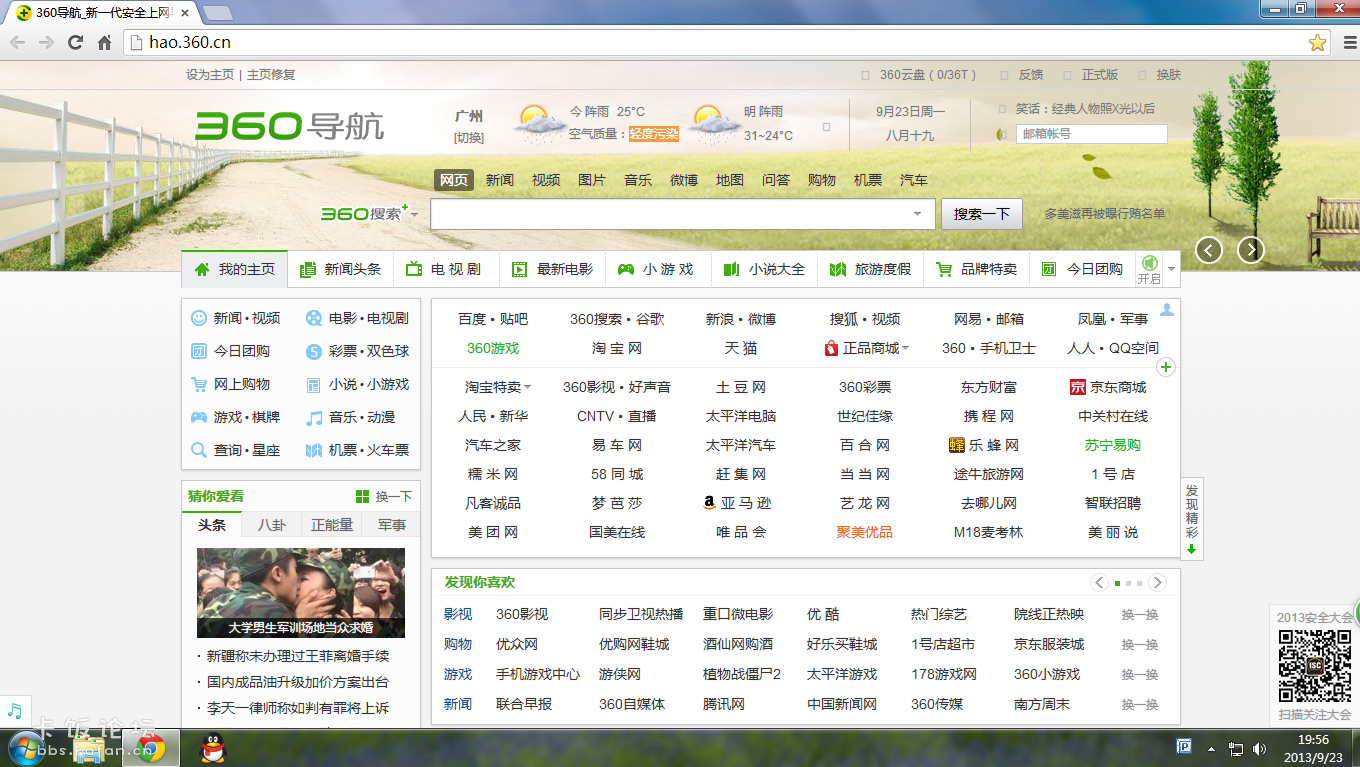Click the 邮箱帐号 input field

coord(1092,134)
